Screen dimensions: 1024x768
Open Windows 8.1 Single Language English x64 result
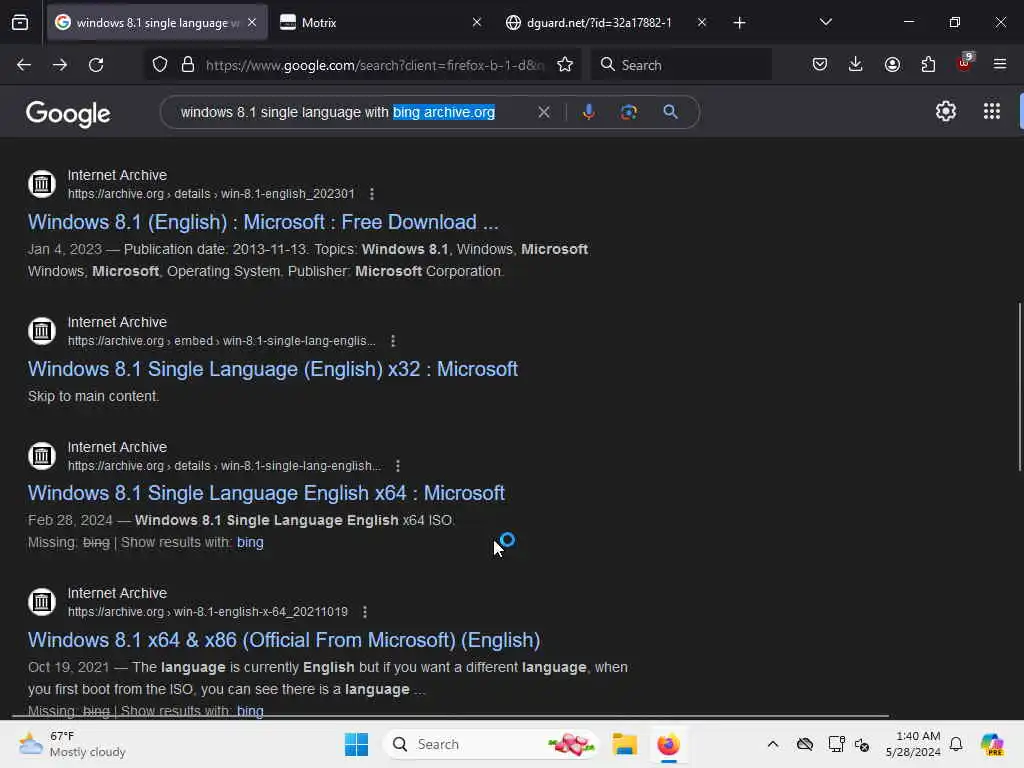266,493
